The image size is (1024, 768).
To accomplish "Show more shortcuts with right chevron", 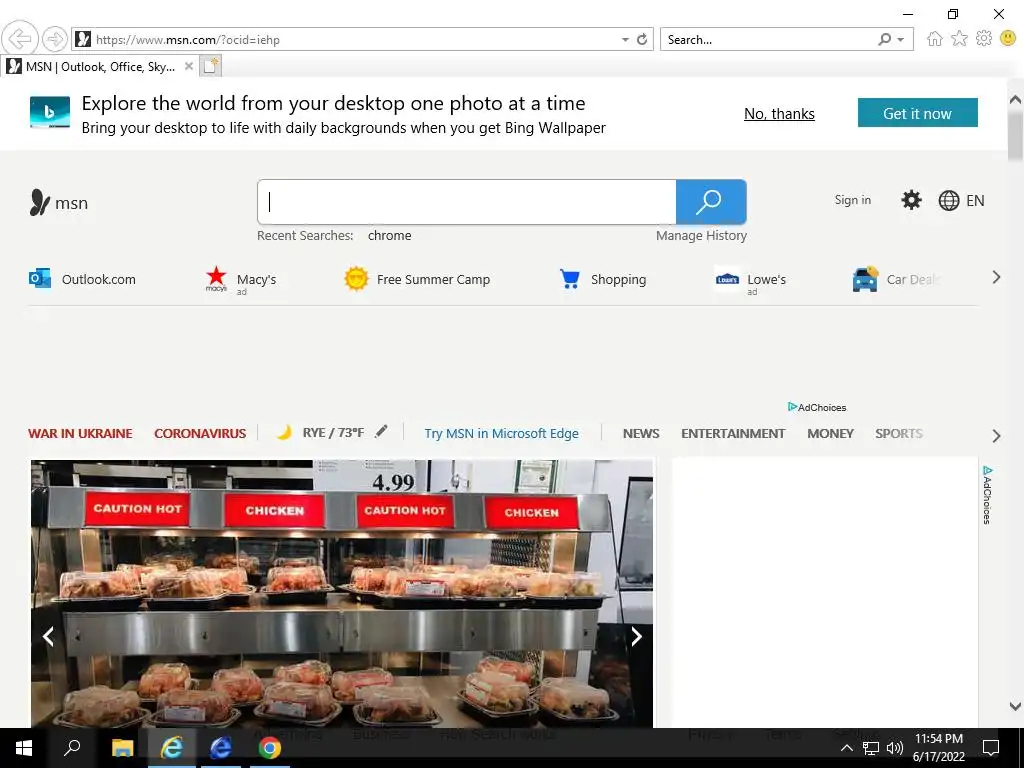I will [996, 278].
